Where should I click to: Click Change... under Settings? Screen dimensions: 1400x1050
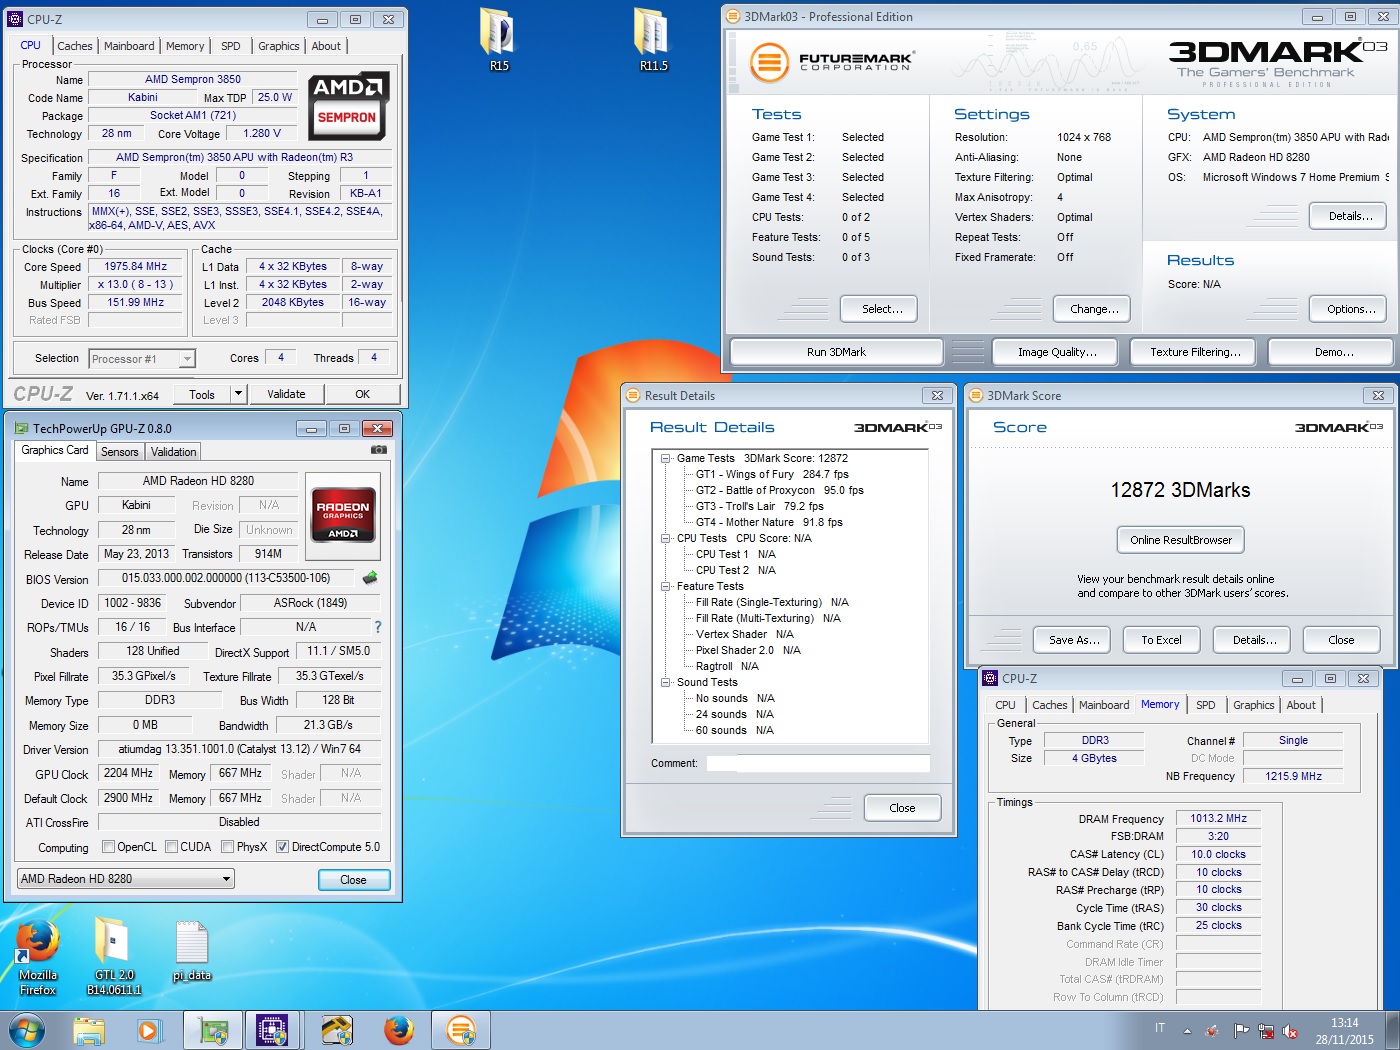(1094, 309)
